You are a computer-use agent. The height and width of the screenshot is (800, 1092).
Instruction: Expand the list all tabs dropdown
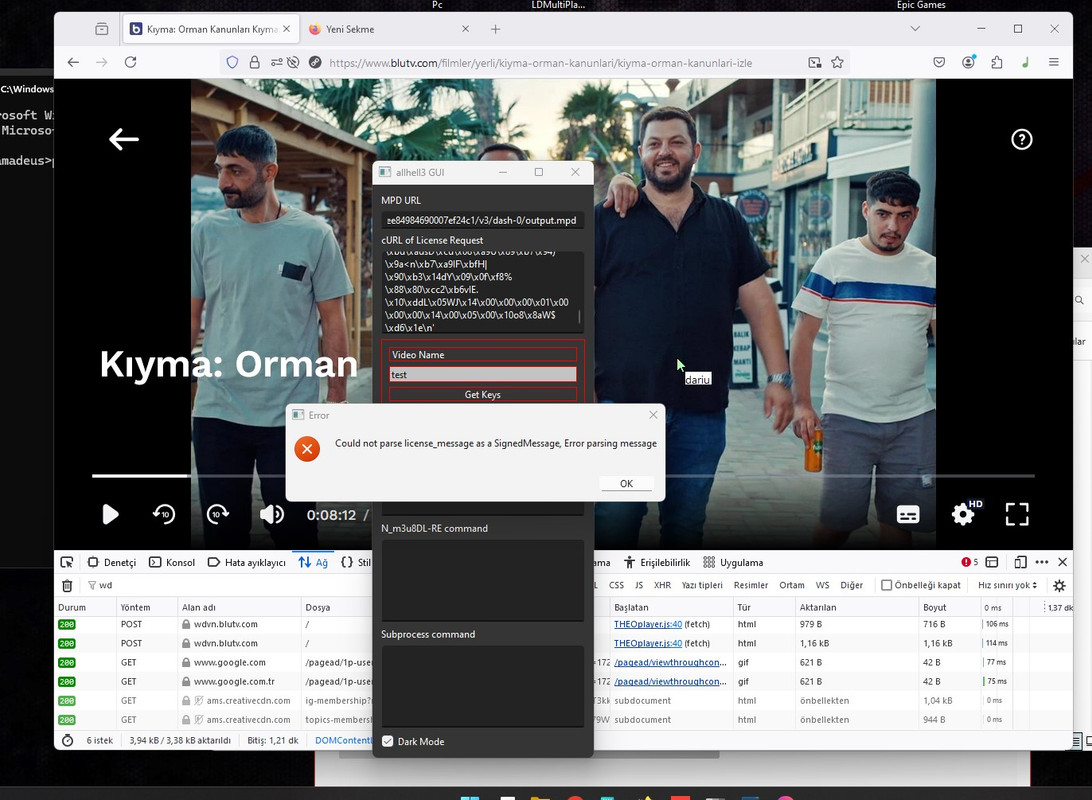915,29
